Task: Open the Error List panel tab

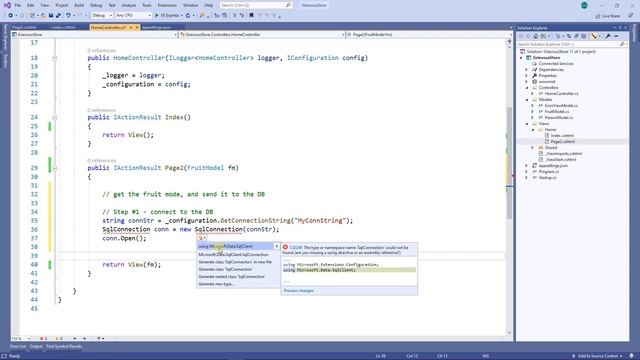Action: click(x=18, y=347)
